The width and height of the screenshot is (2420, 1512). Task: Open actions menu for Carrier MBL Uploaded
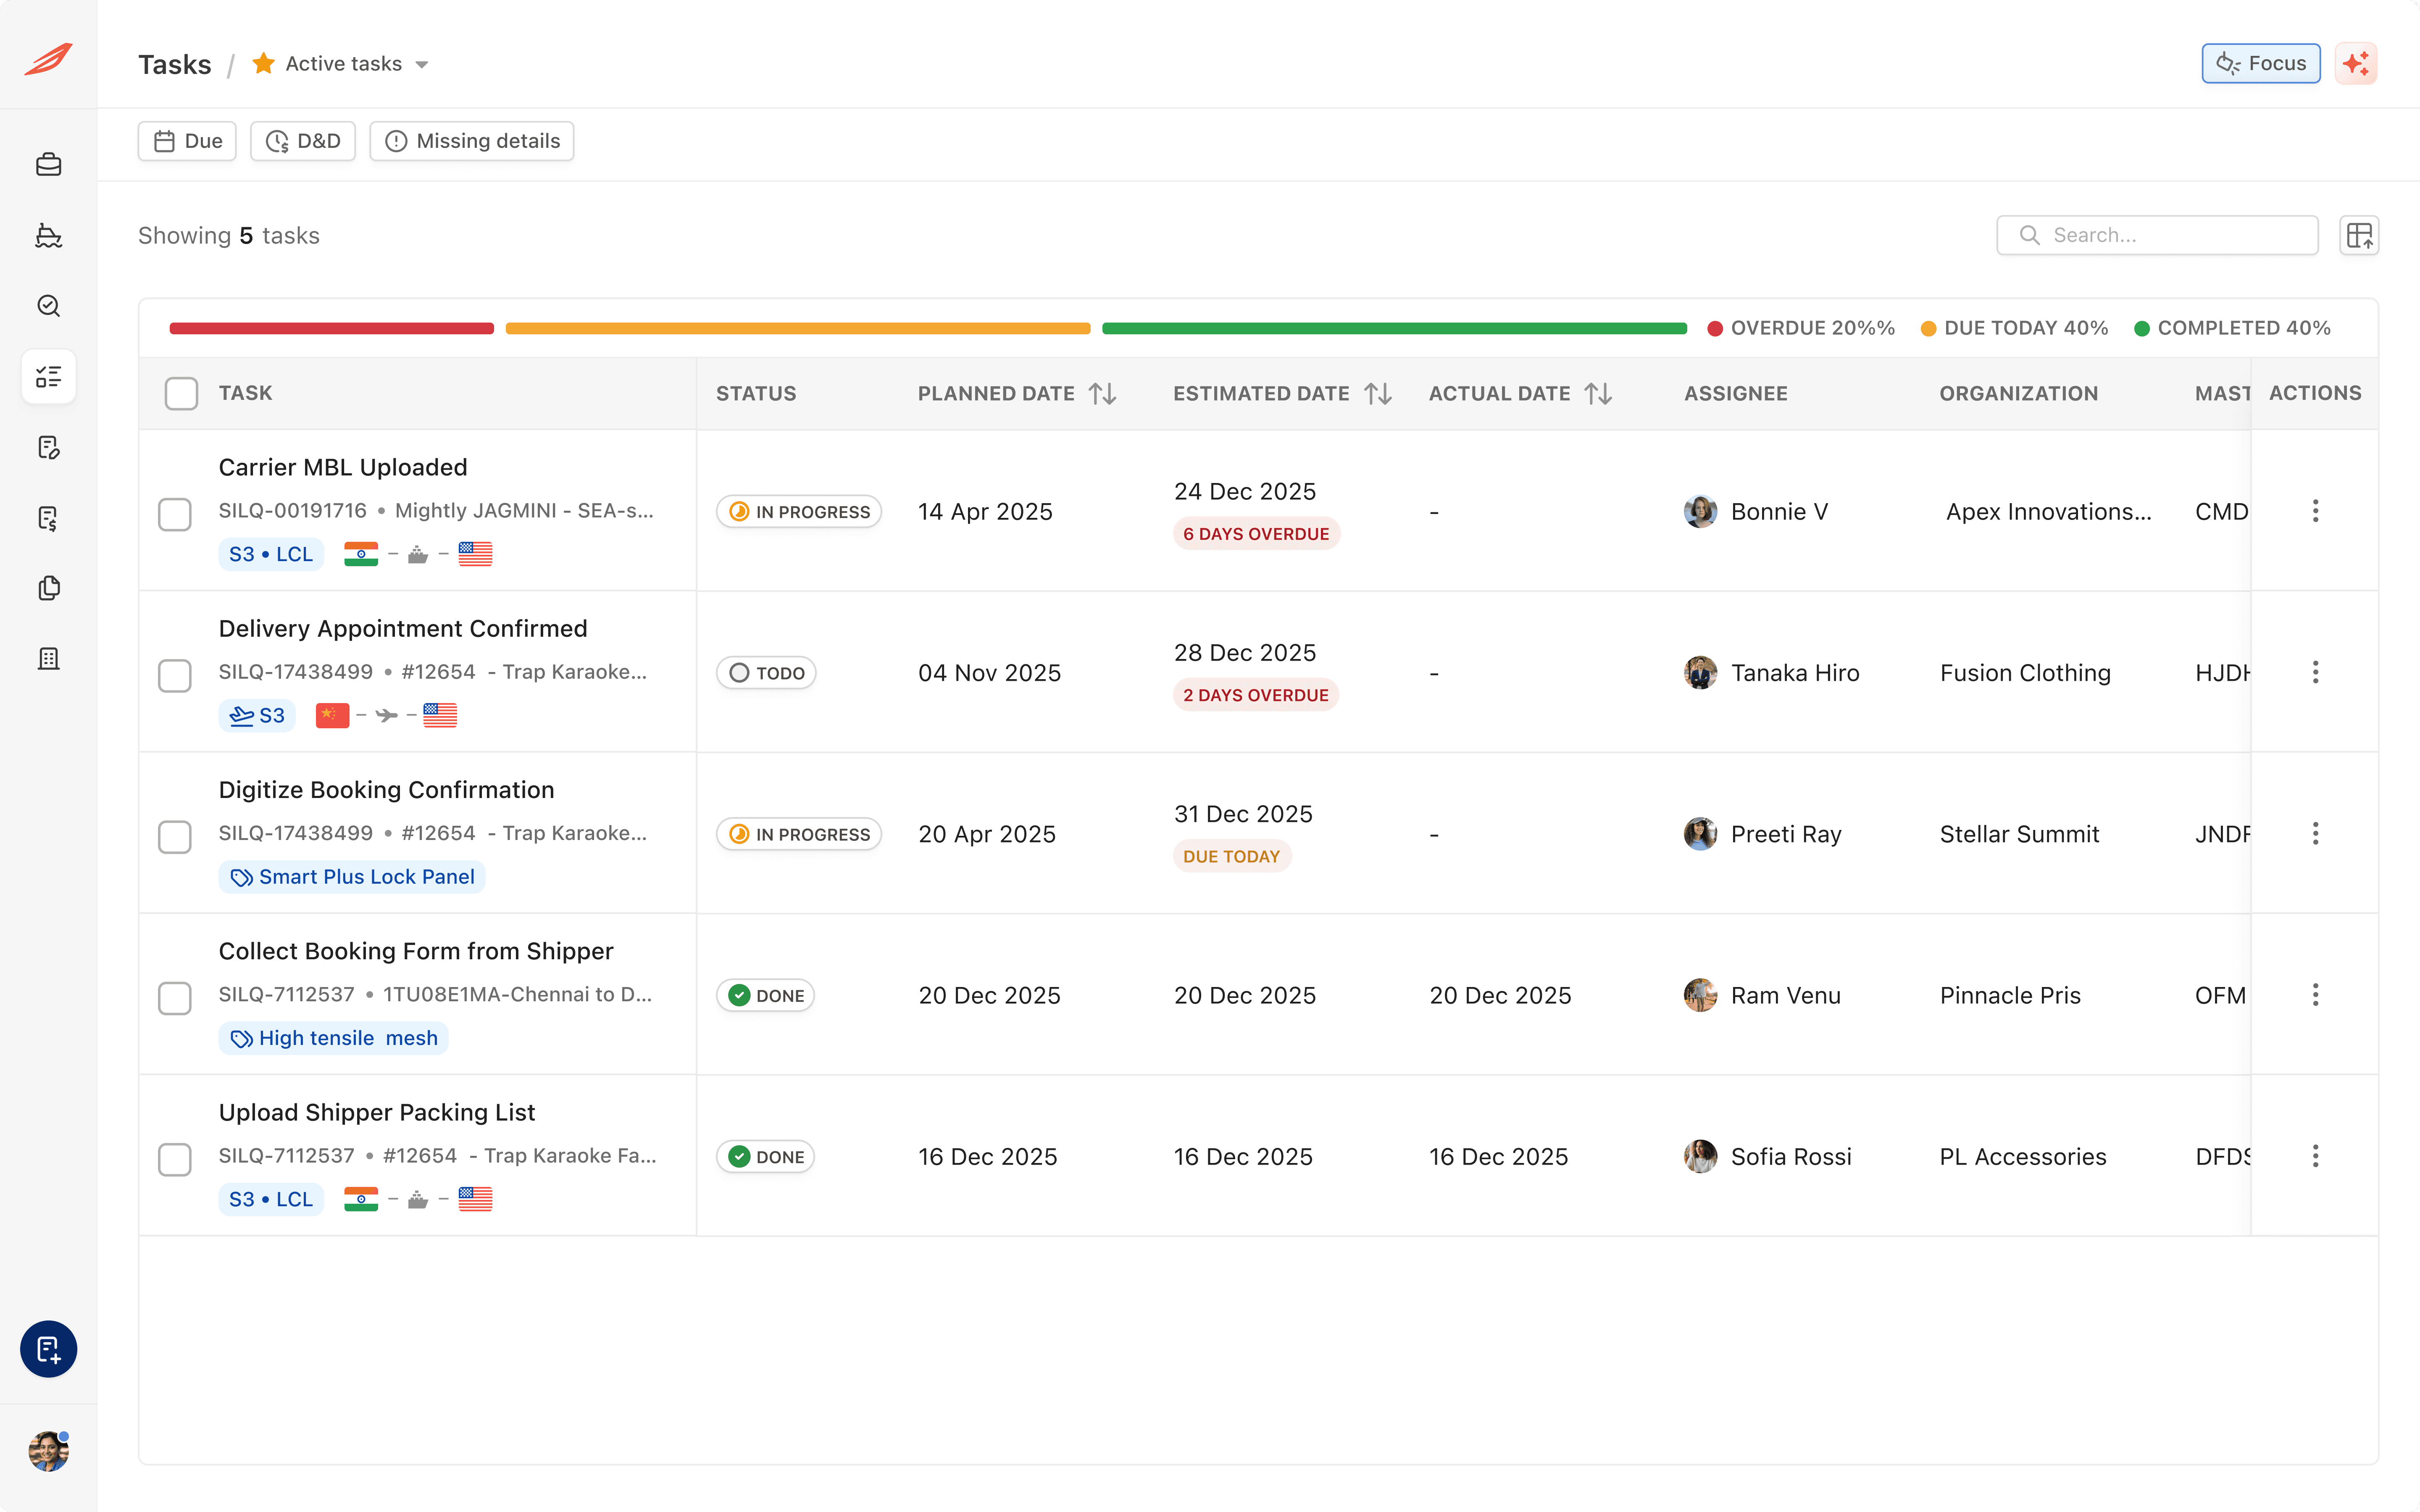pos(2315,511)
